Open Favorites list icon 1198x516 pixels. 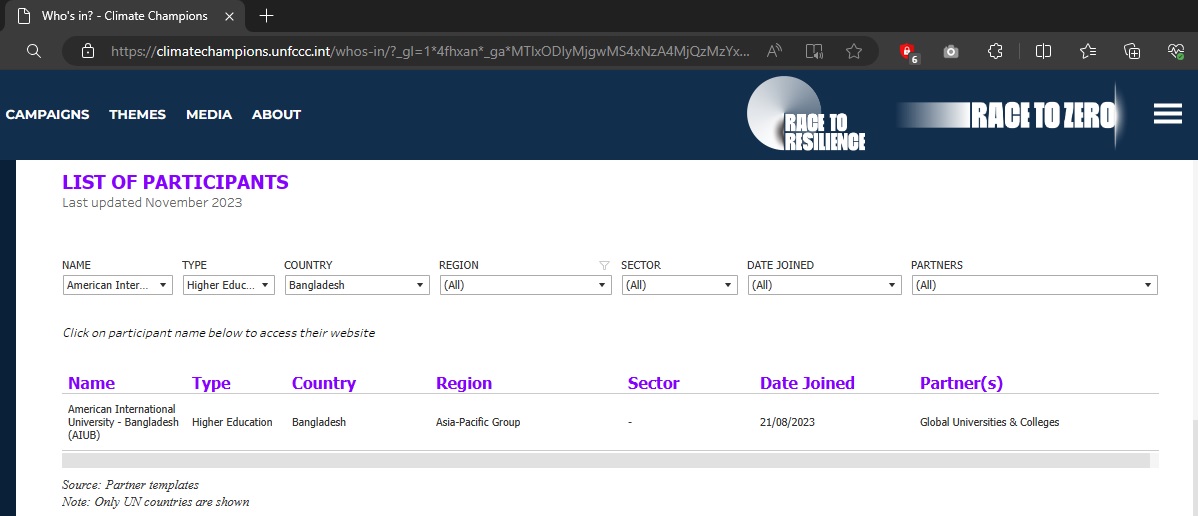pyautogui.click(x=1088, y=51)
